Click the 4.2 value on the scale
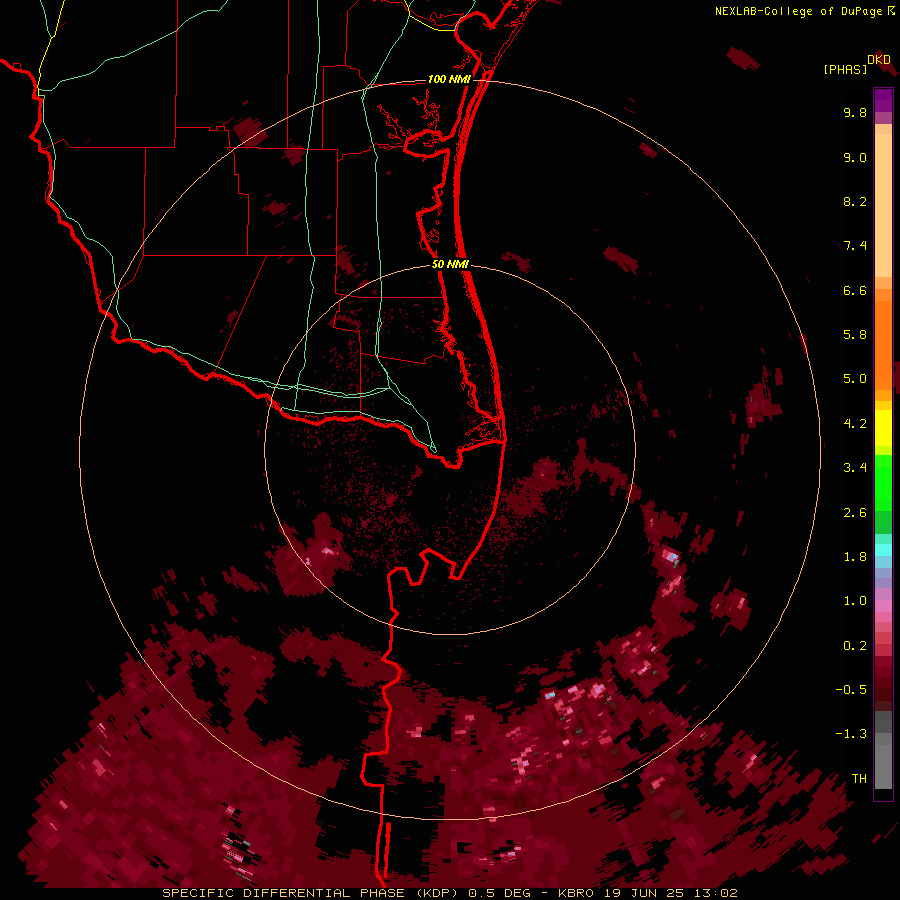Screen dimensions: 900x900 855,424
